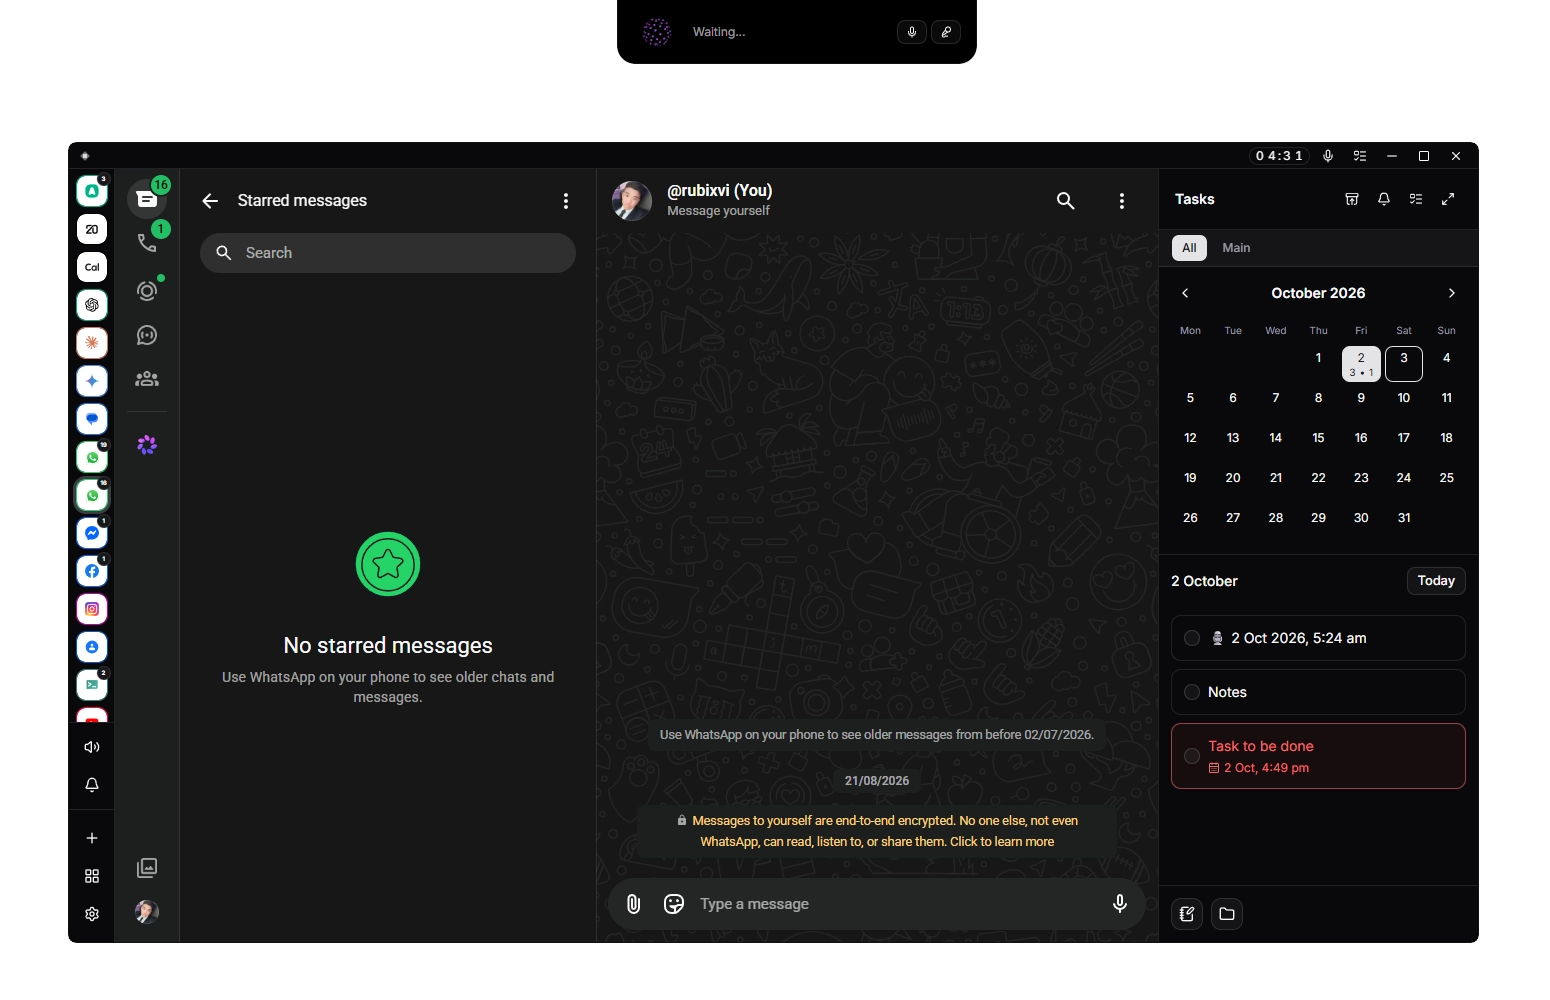Switch to the Main tab in Tasks

click(x=1236, y=248)
